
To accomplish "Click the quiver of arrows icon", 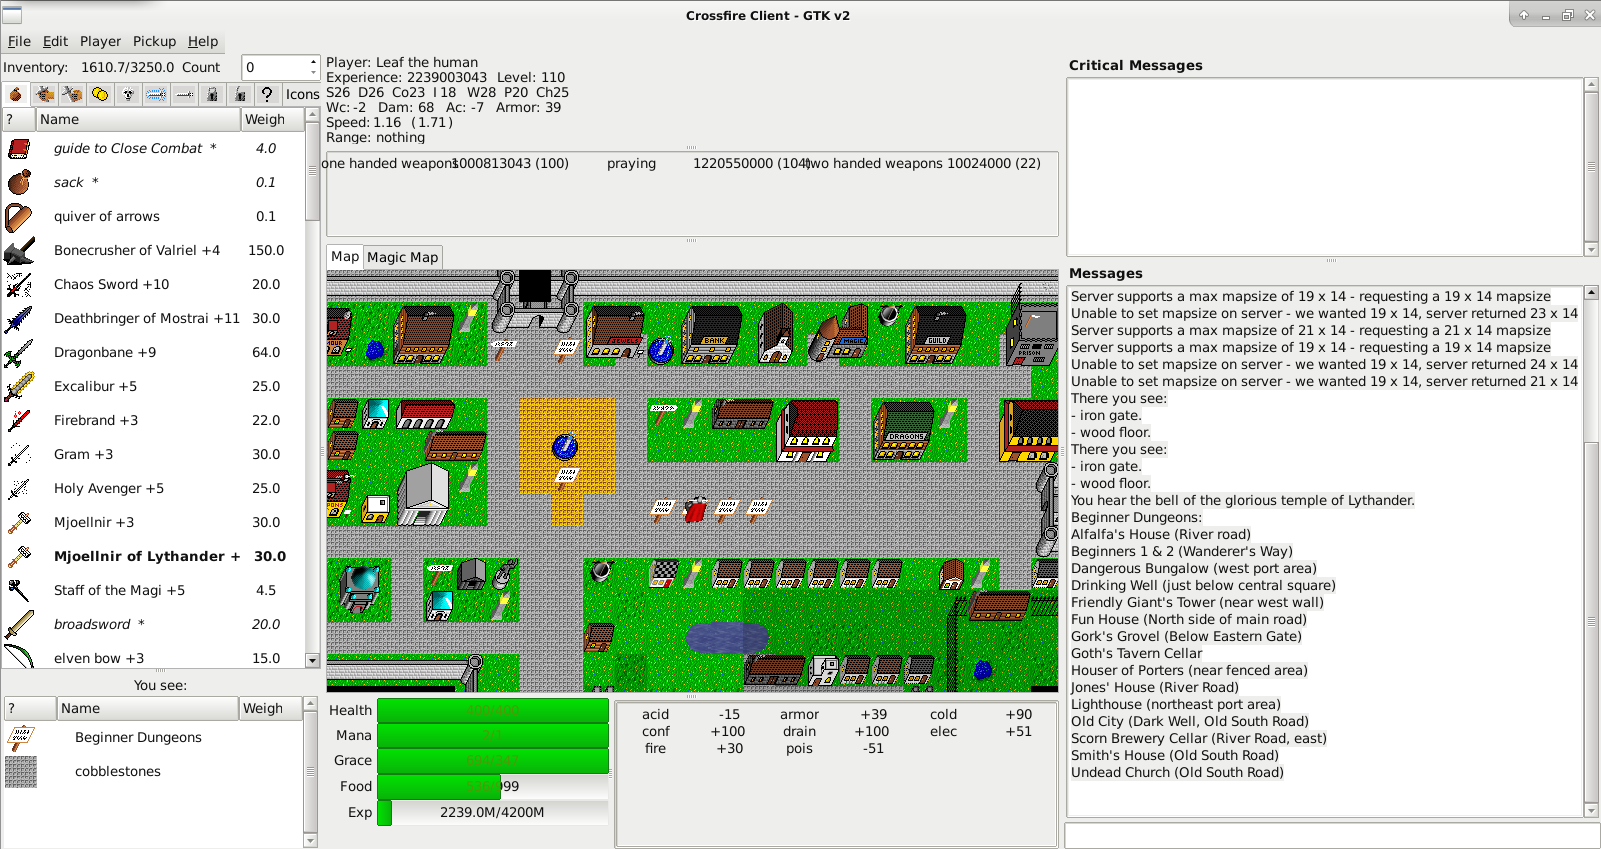I will point(19,216).
